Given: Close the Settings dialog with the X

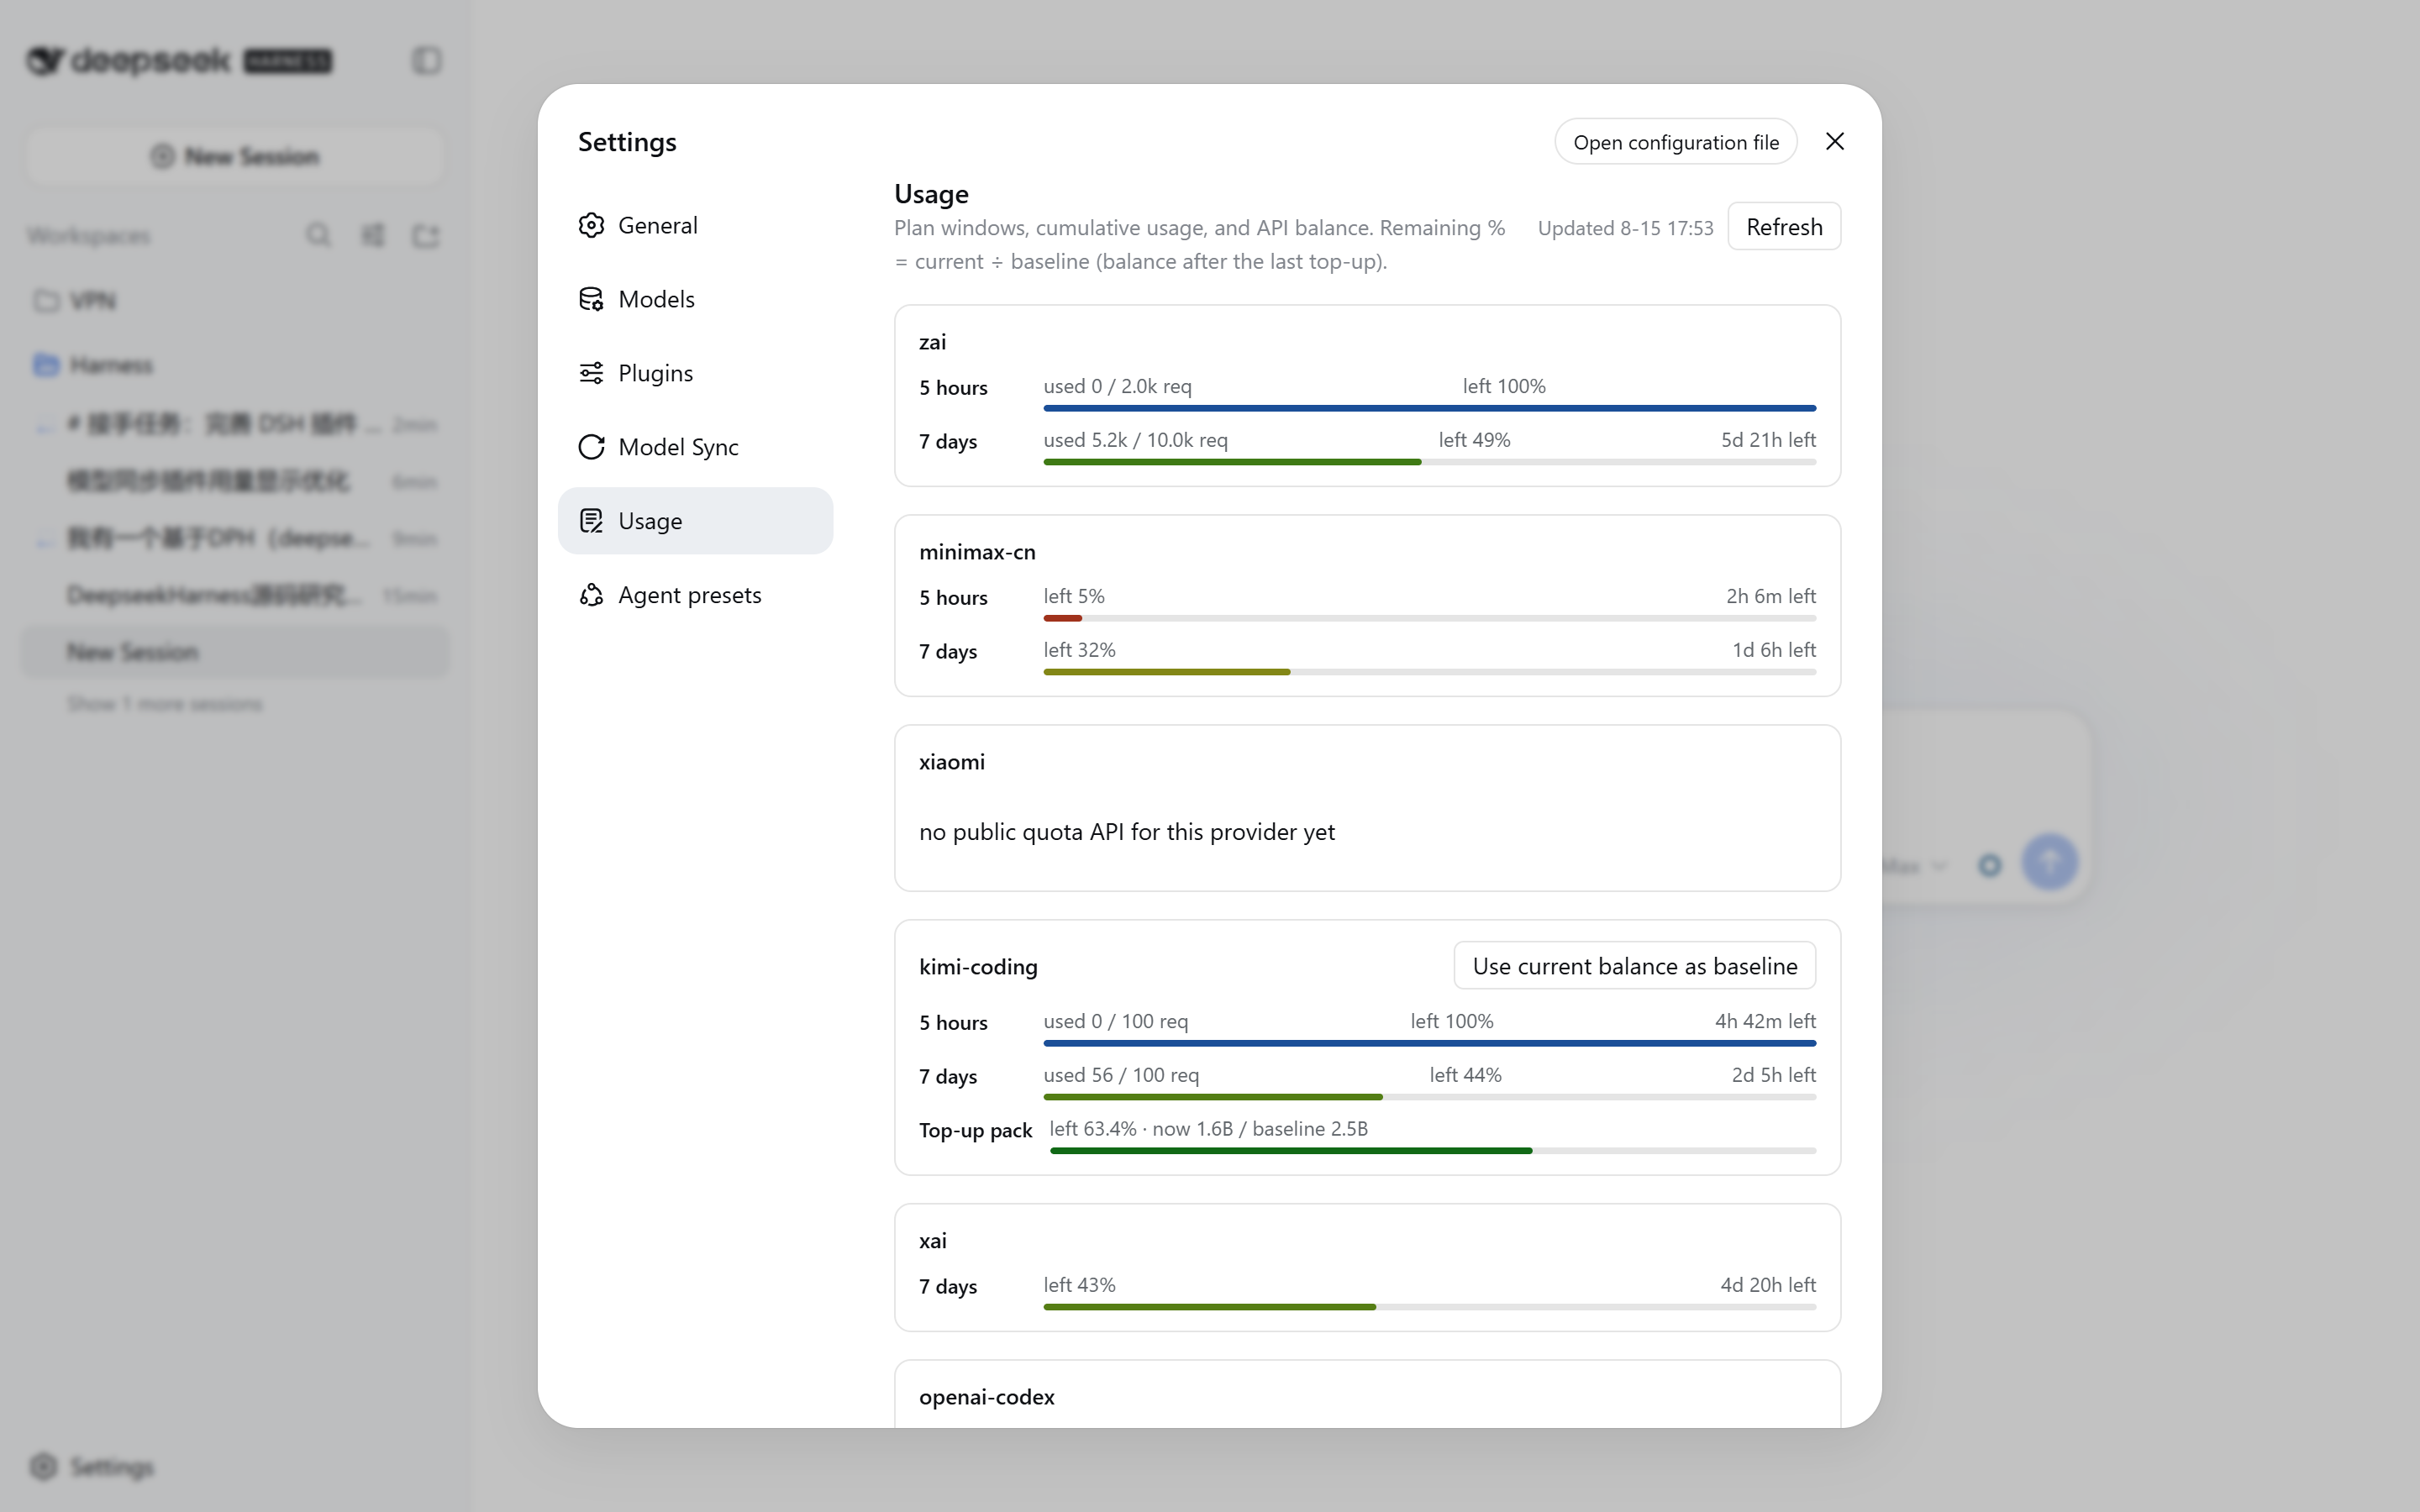Looking at the screenshot, I should (x=1834, y=142).
